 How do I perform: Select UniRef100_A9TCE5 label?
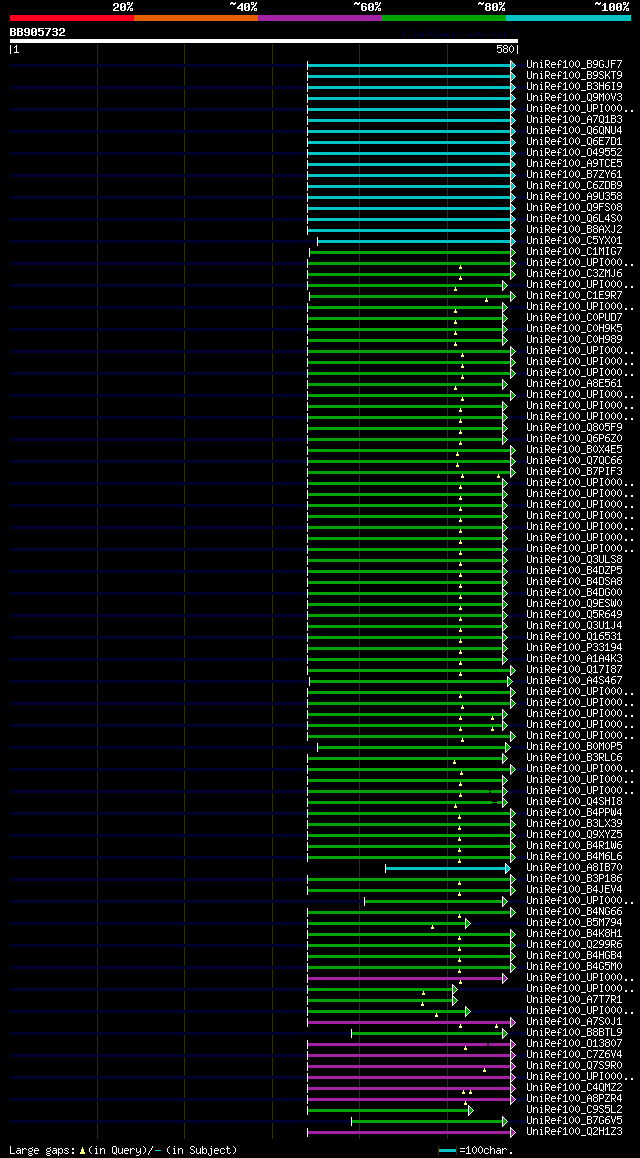coord(574,163)
